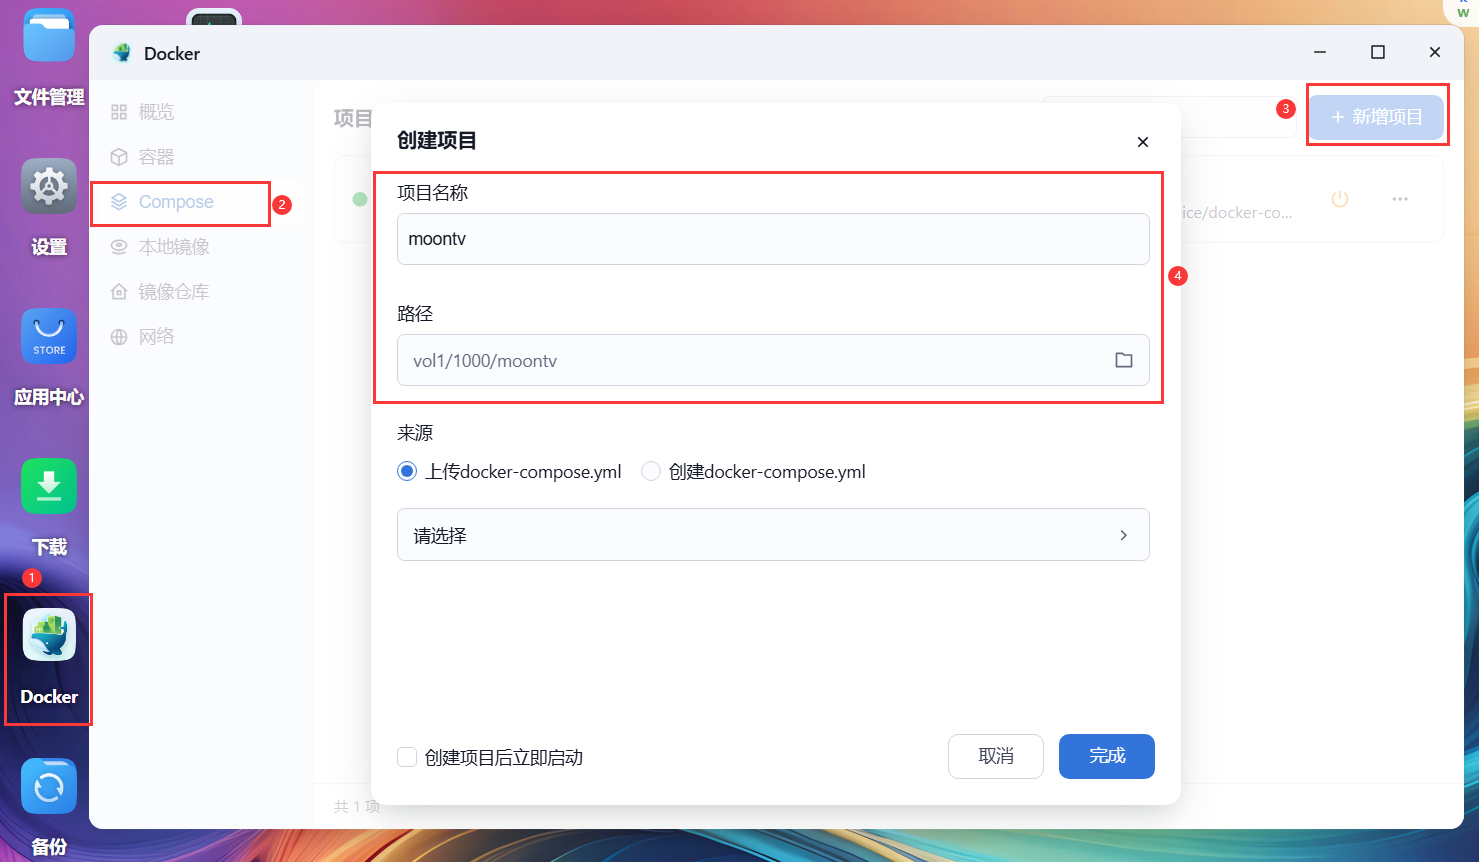Click the 新增项目 button
The height and width of the screenshot is (862, 1479).
(1376, 117)
